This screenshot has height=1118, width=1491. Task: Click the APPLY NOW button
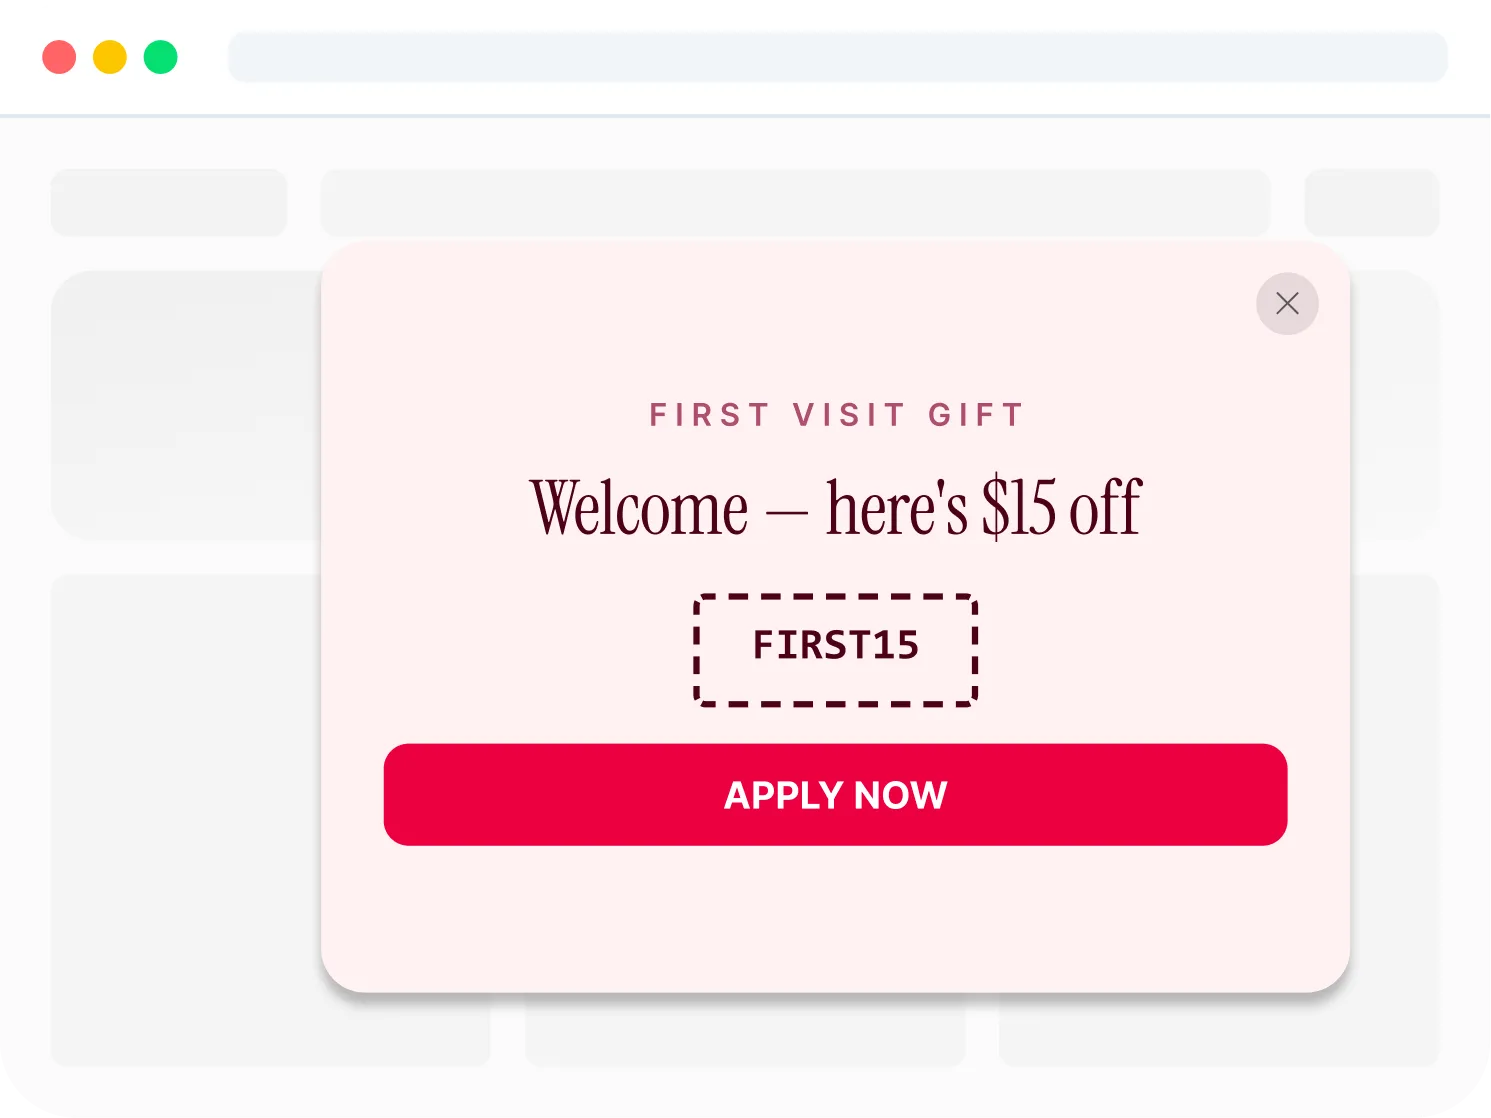pos(835,794)
